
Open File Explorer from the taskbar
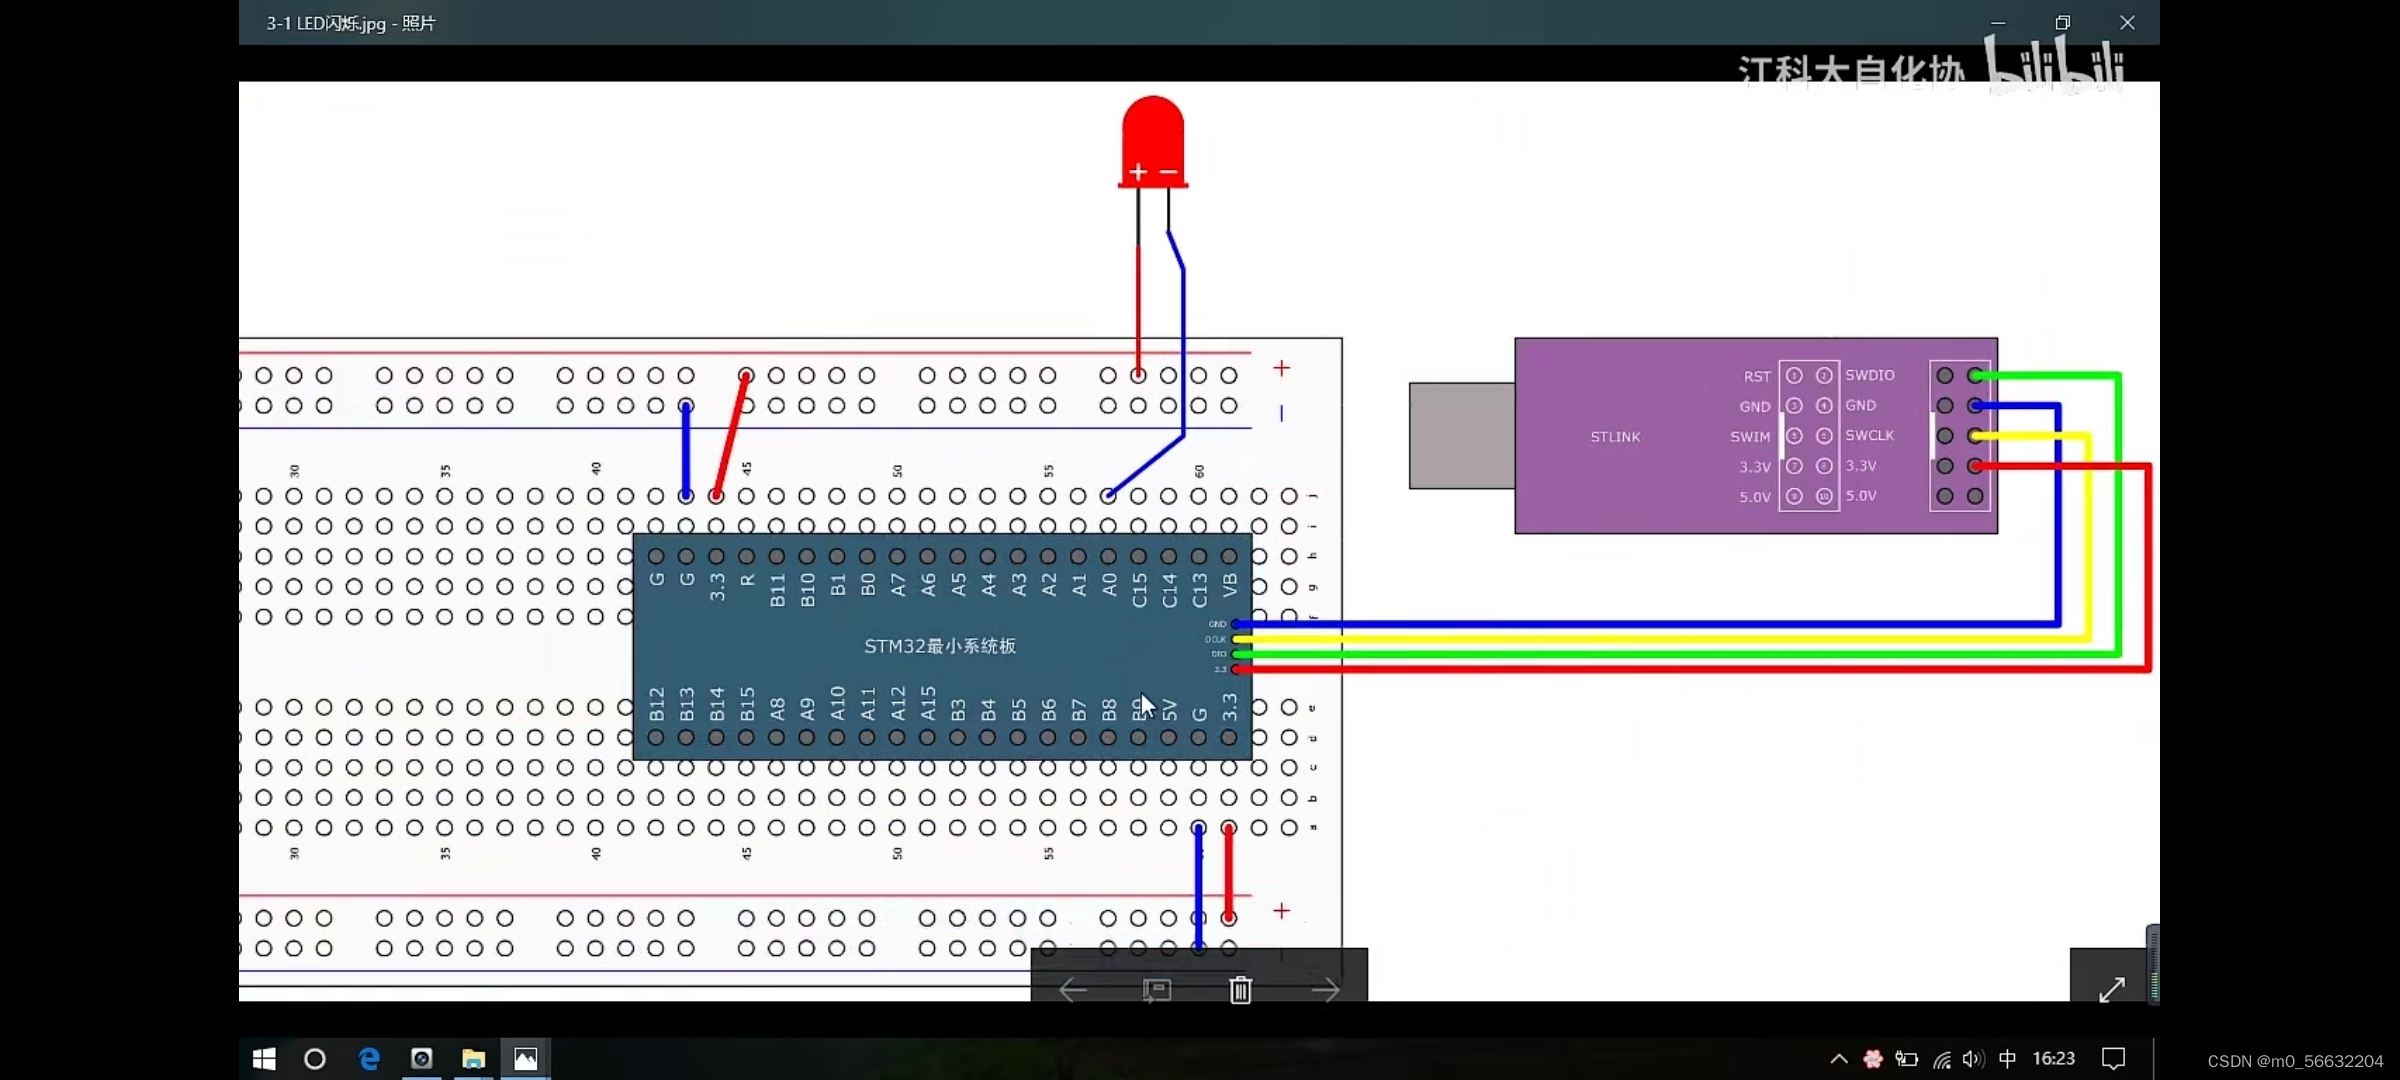[473, 1059]
